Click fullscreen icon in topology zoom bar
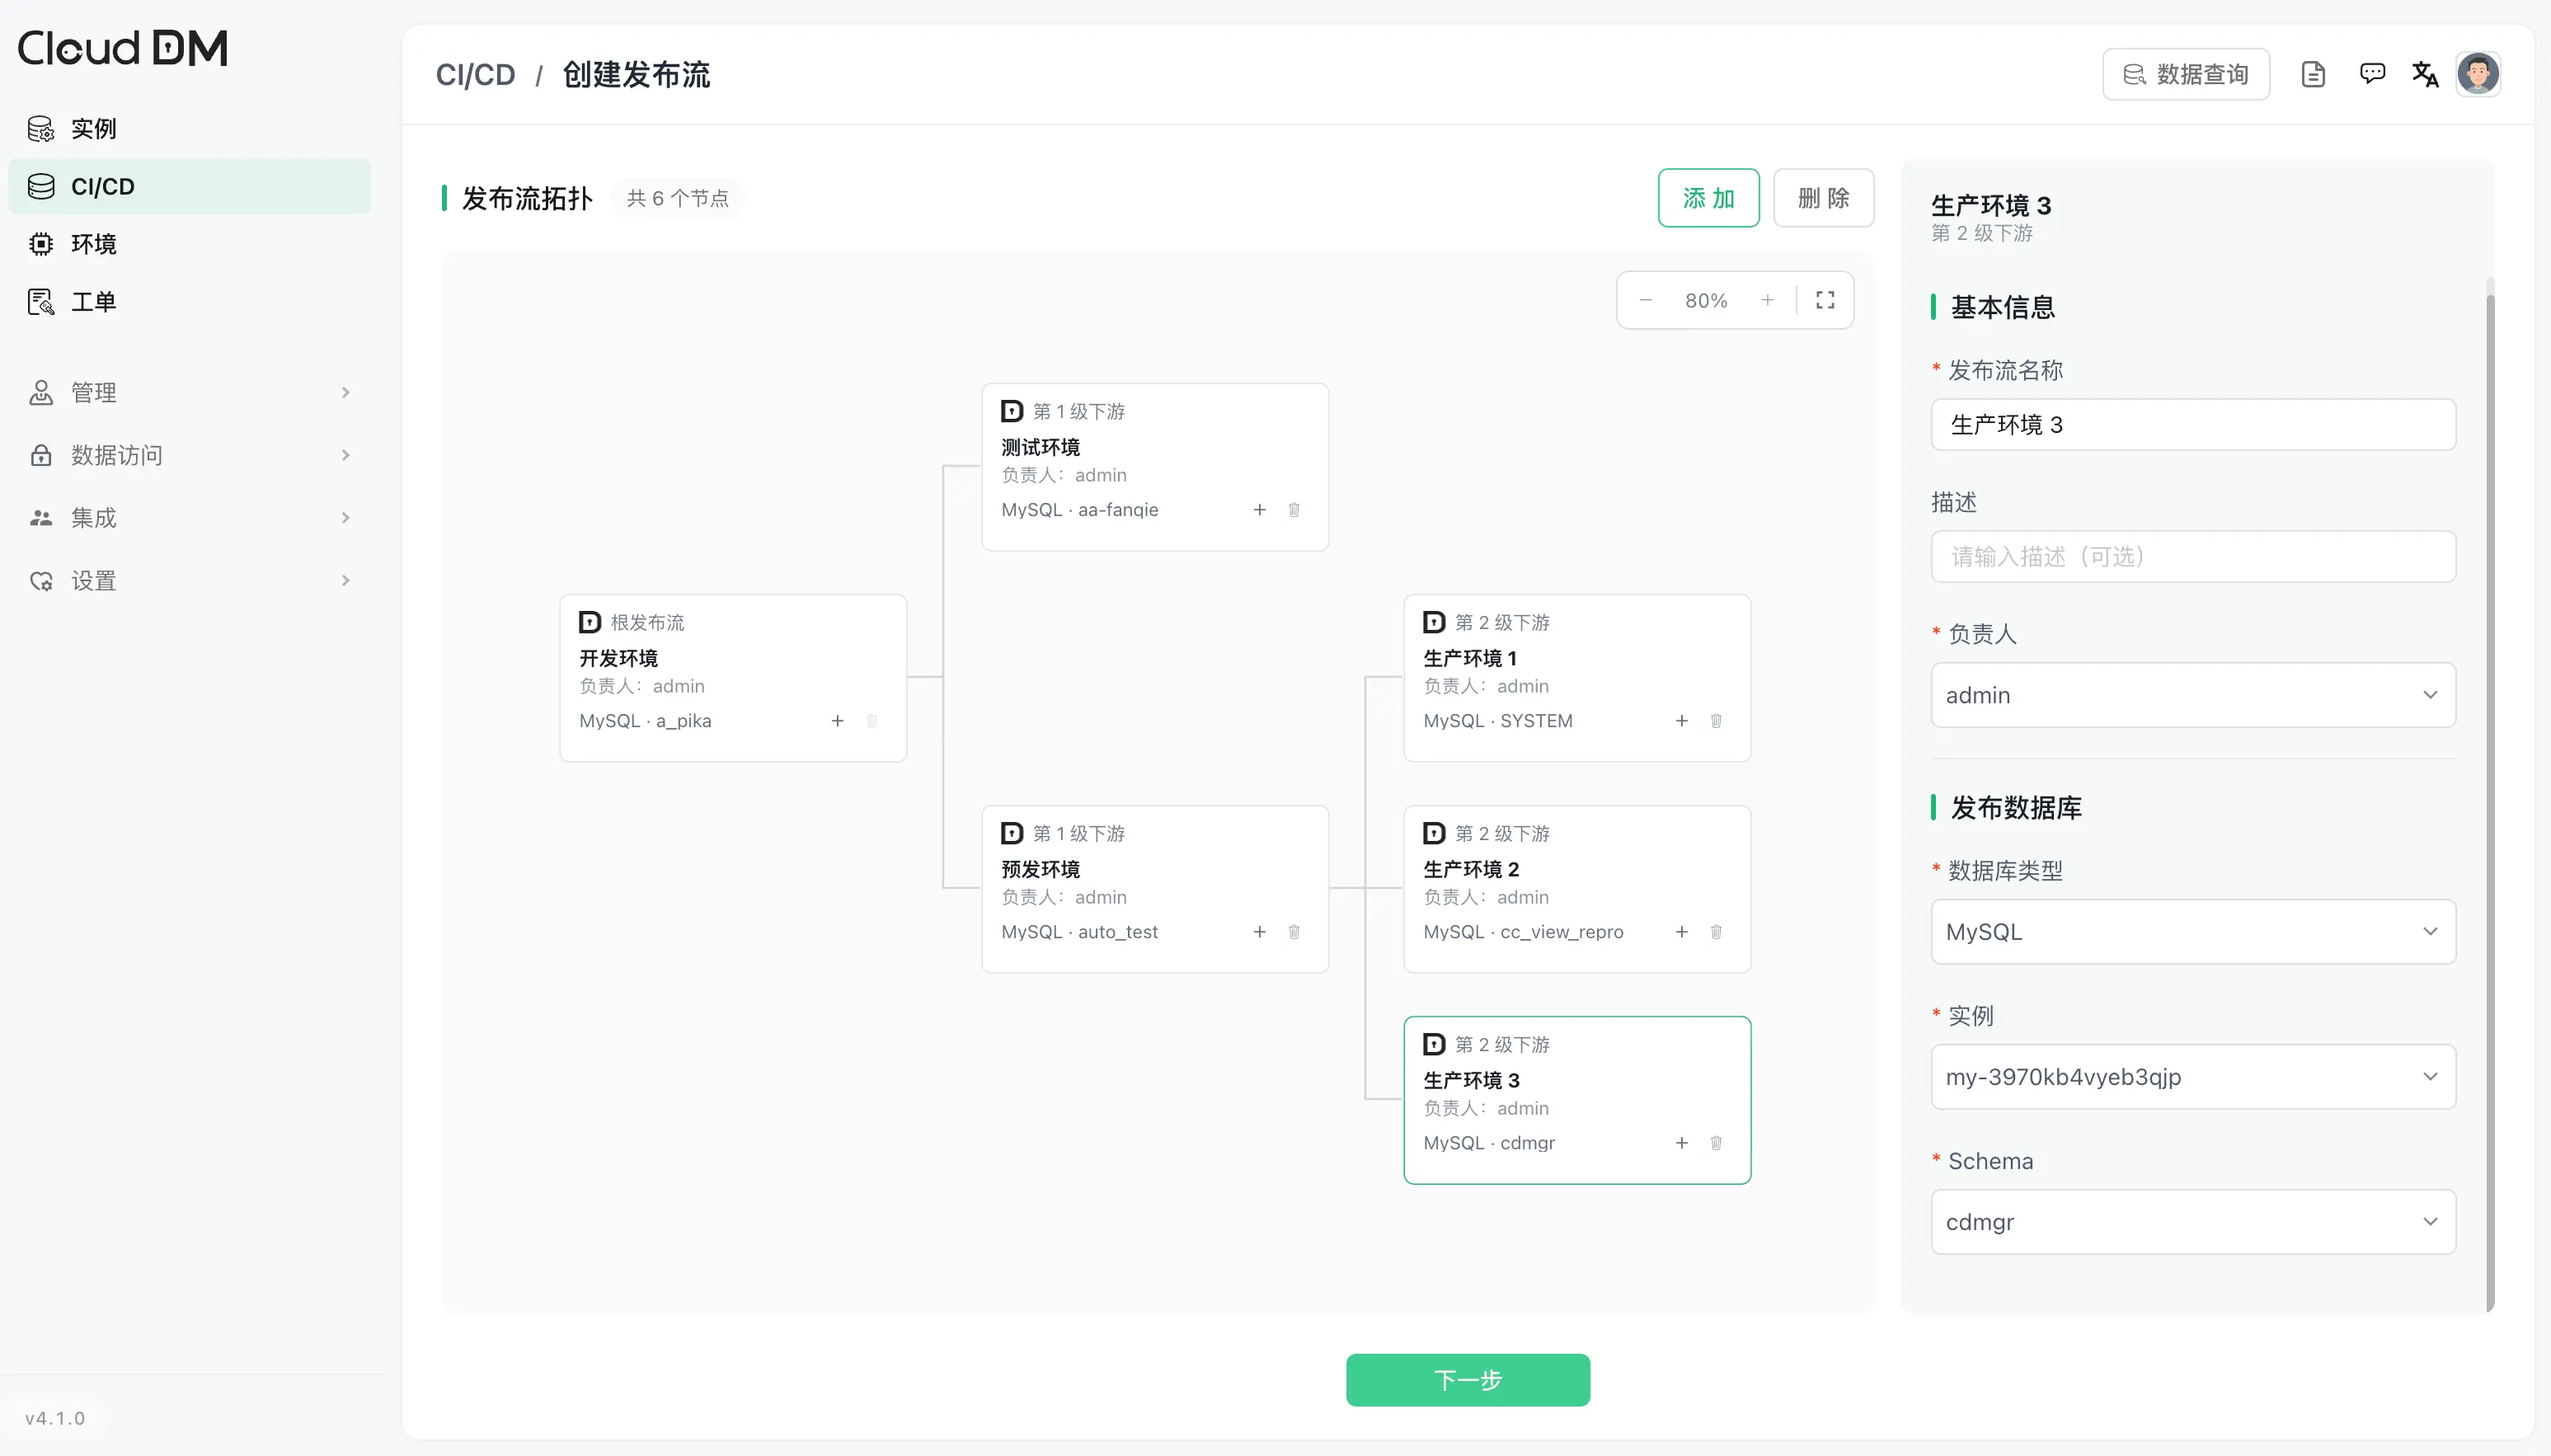Image resolution: width=2551 pixels, height=1456 pixels. 1825,300
